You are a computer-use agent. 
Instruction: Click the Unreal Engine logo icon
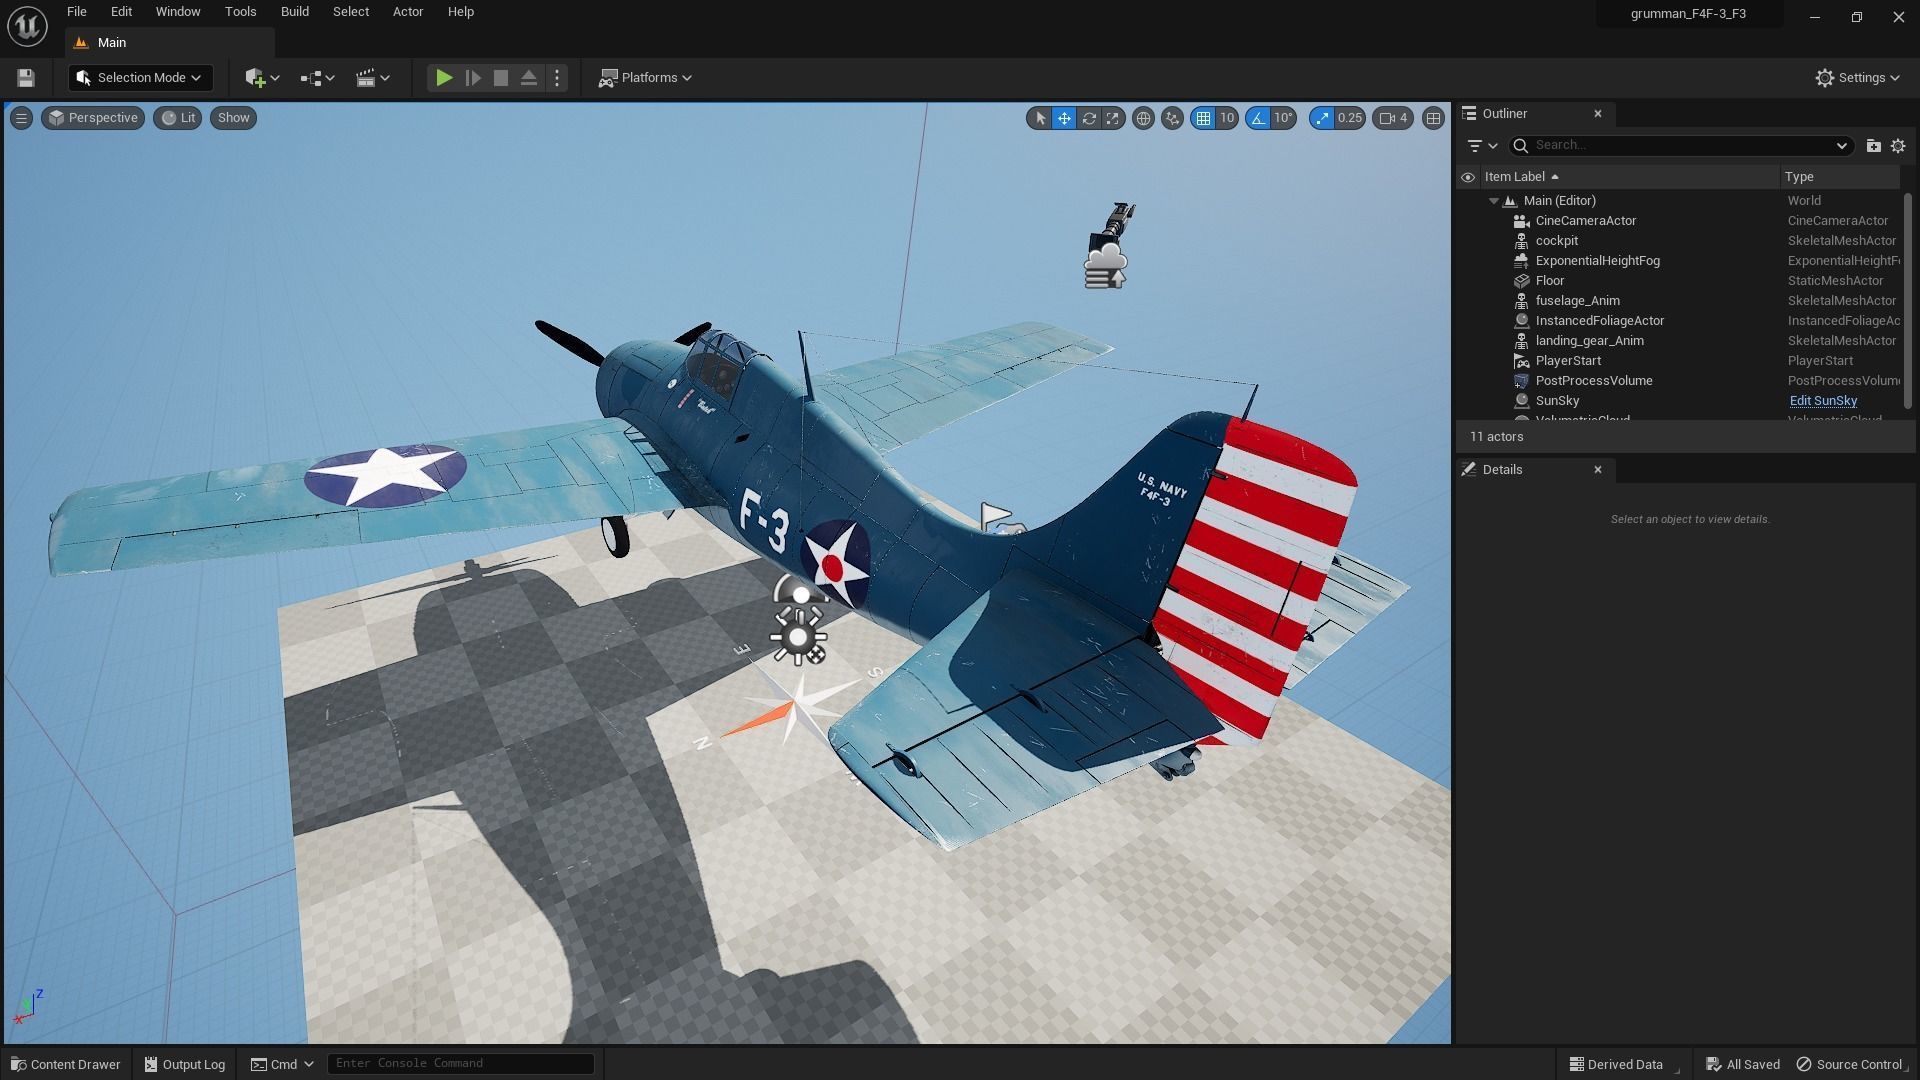(27, 25)
